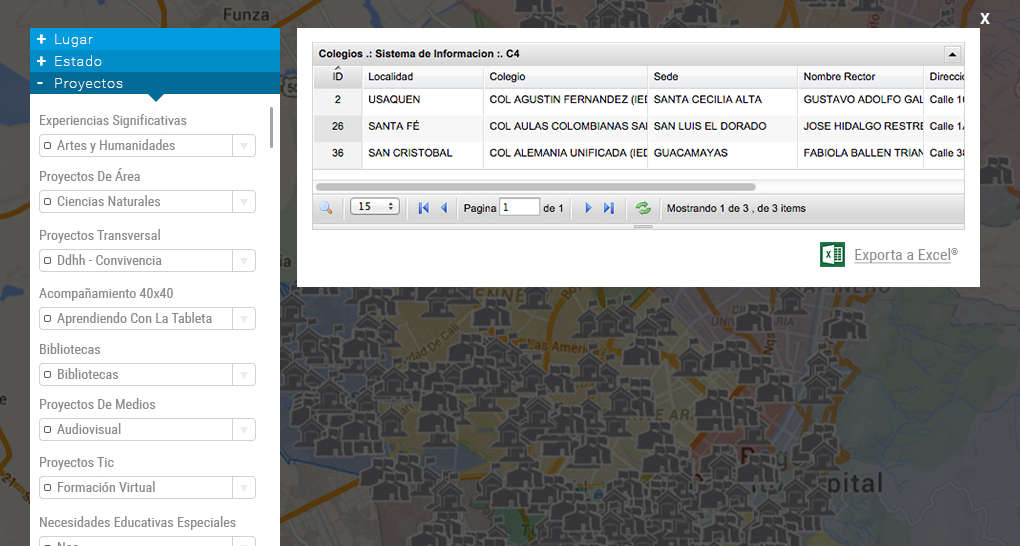Sort table by Colegio column header

507,77
